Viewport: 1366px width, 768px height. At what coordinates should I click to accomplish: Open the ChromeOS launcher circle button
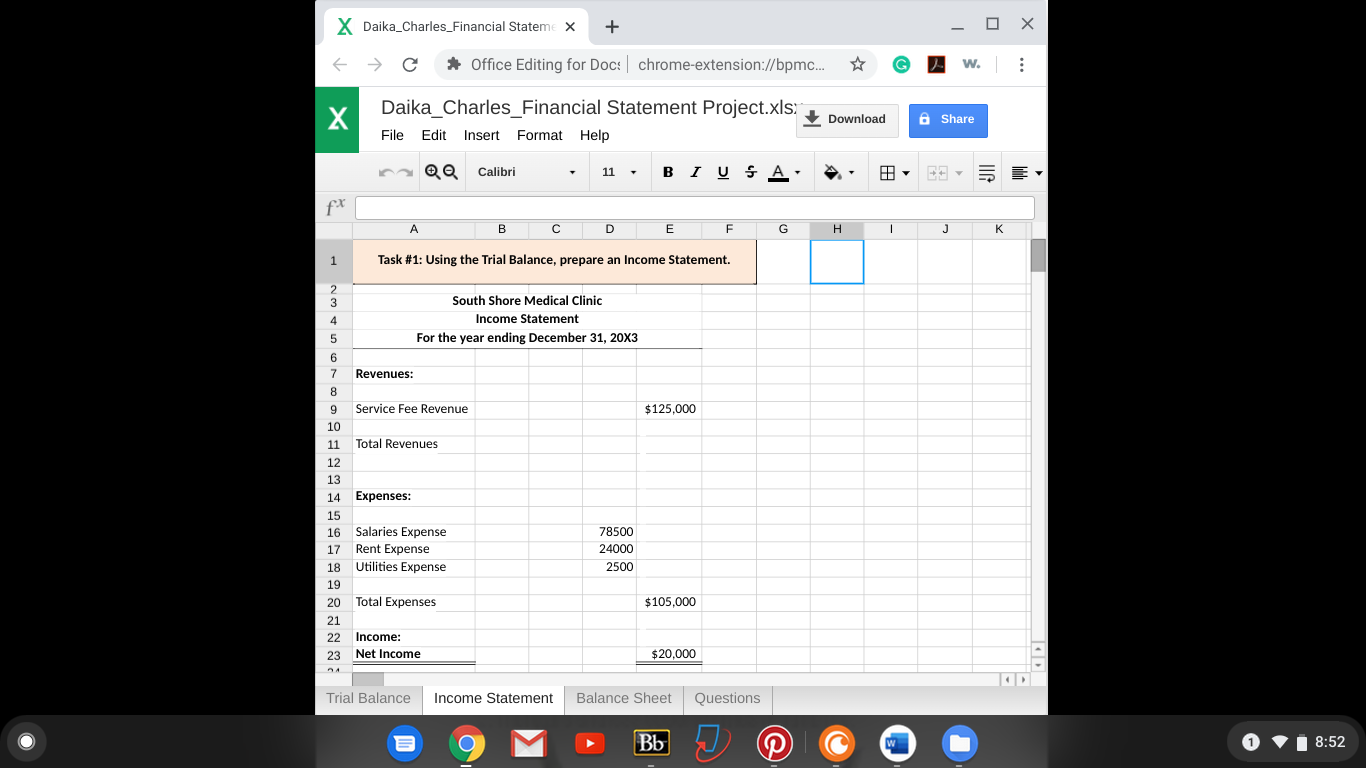click(27, 742)
